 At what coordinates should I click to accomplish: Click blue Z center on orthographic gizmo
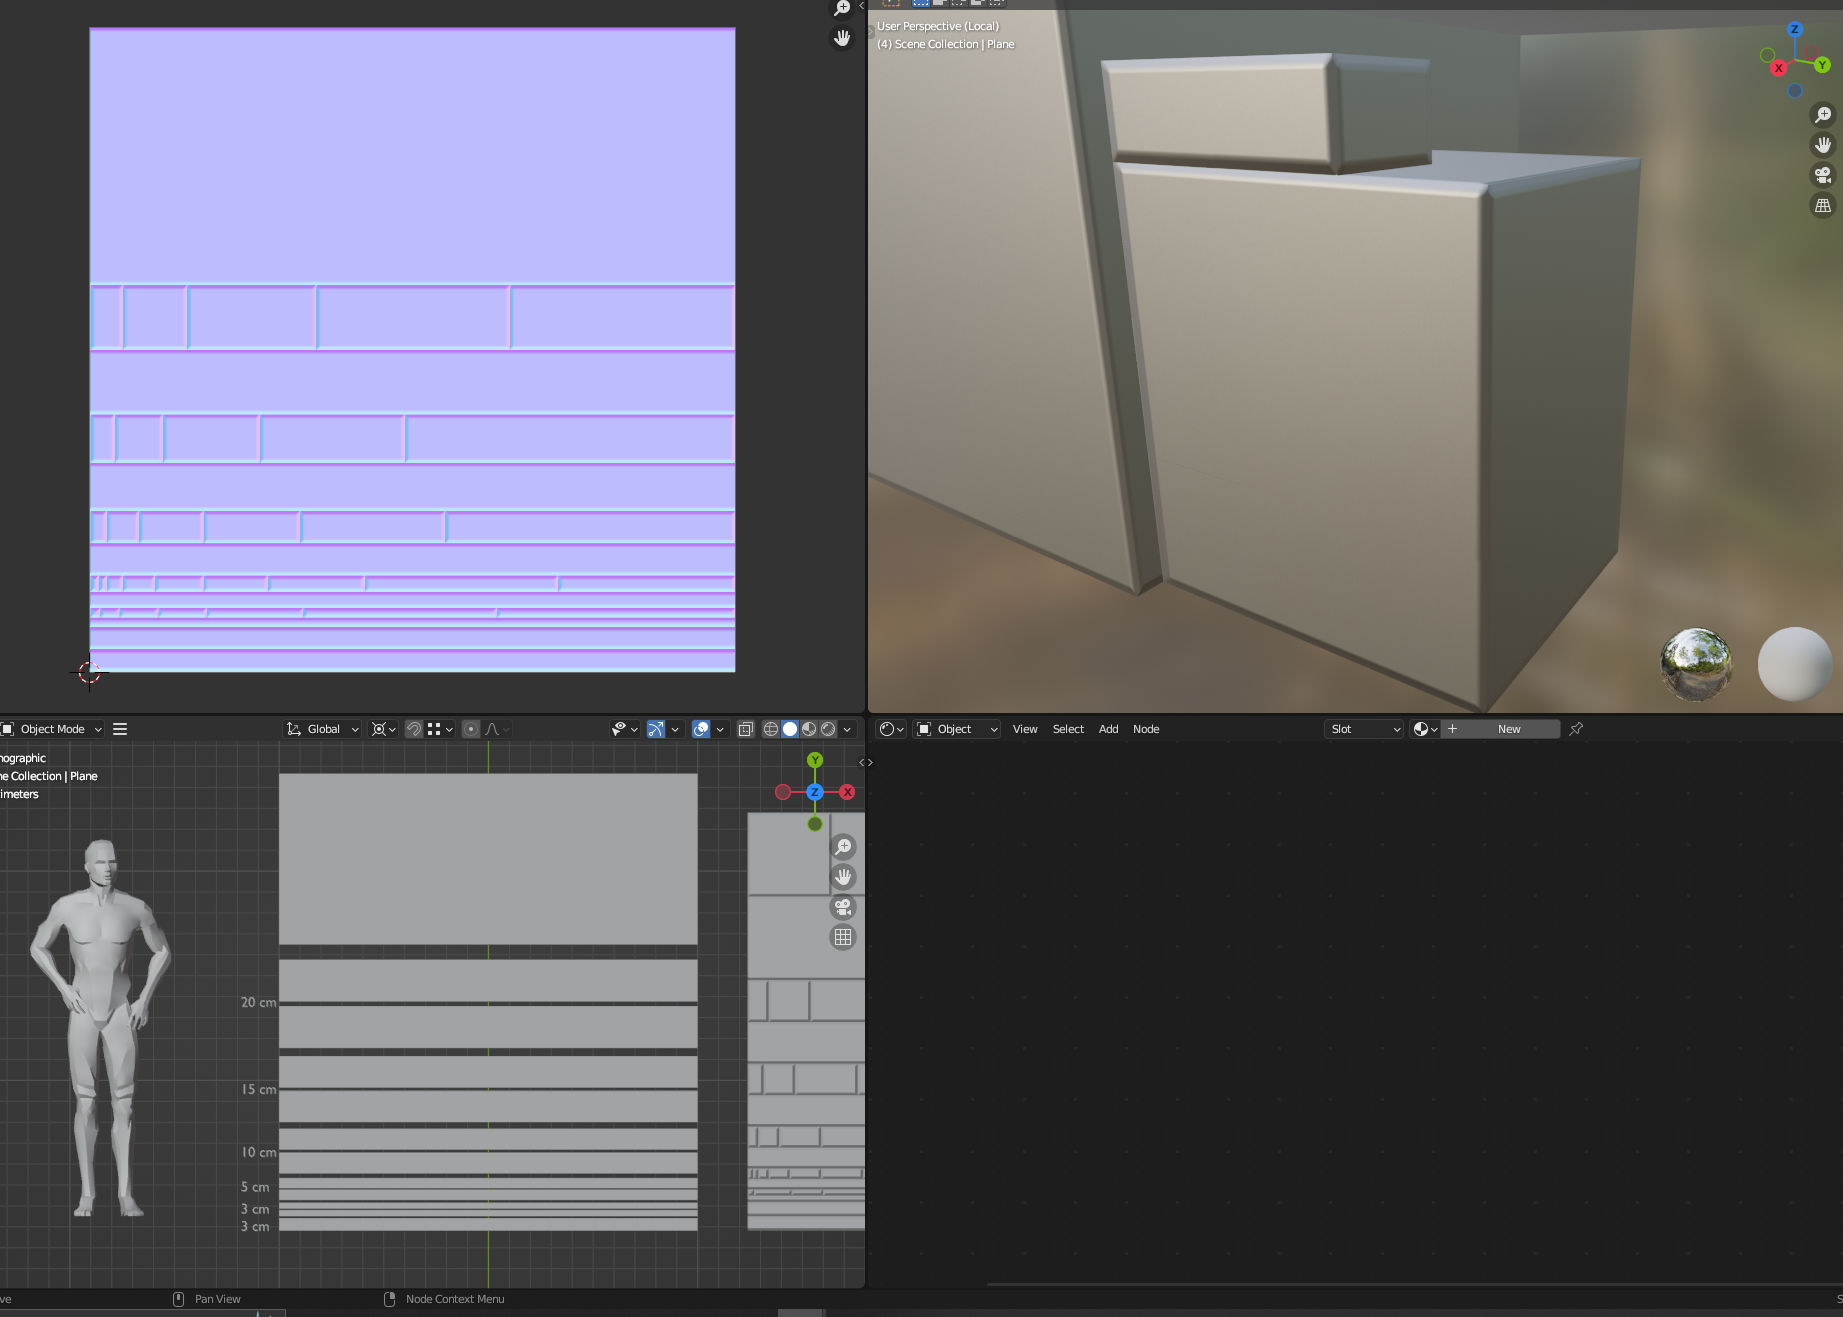click(x=815, y=792)
